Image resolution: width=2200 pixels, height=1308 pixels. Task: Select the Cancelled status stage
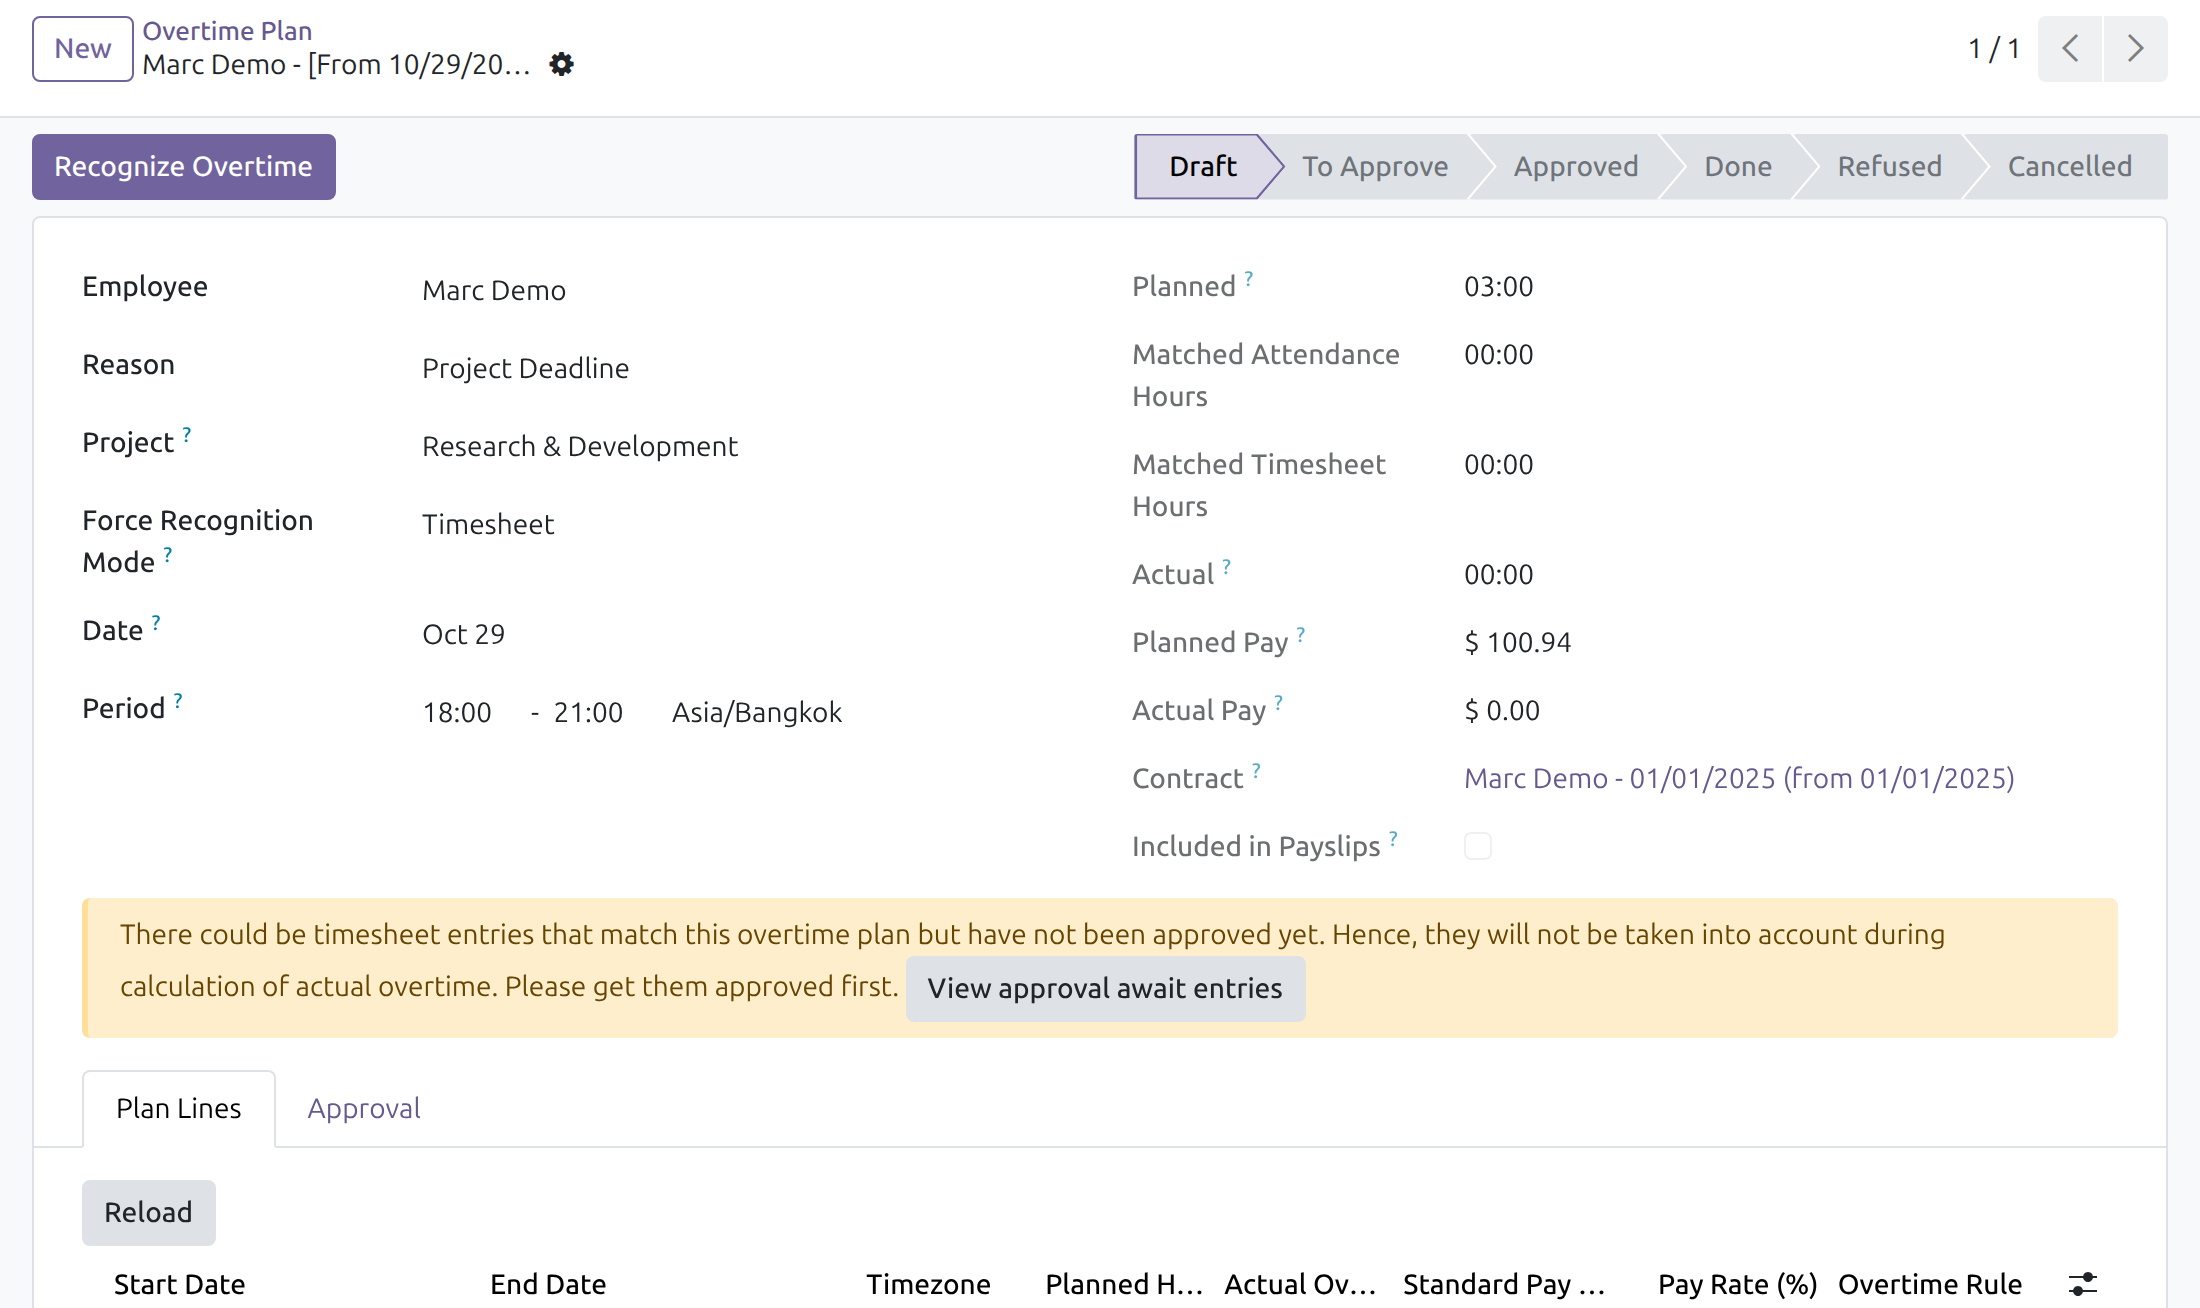(x=2070, y=166)
